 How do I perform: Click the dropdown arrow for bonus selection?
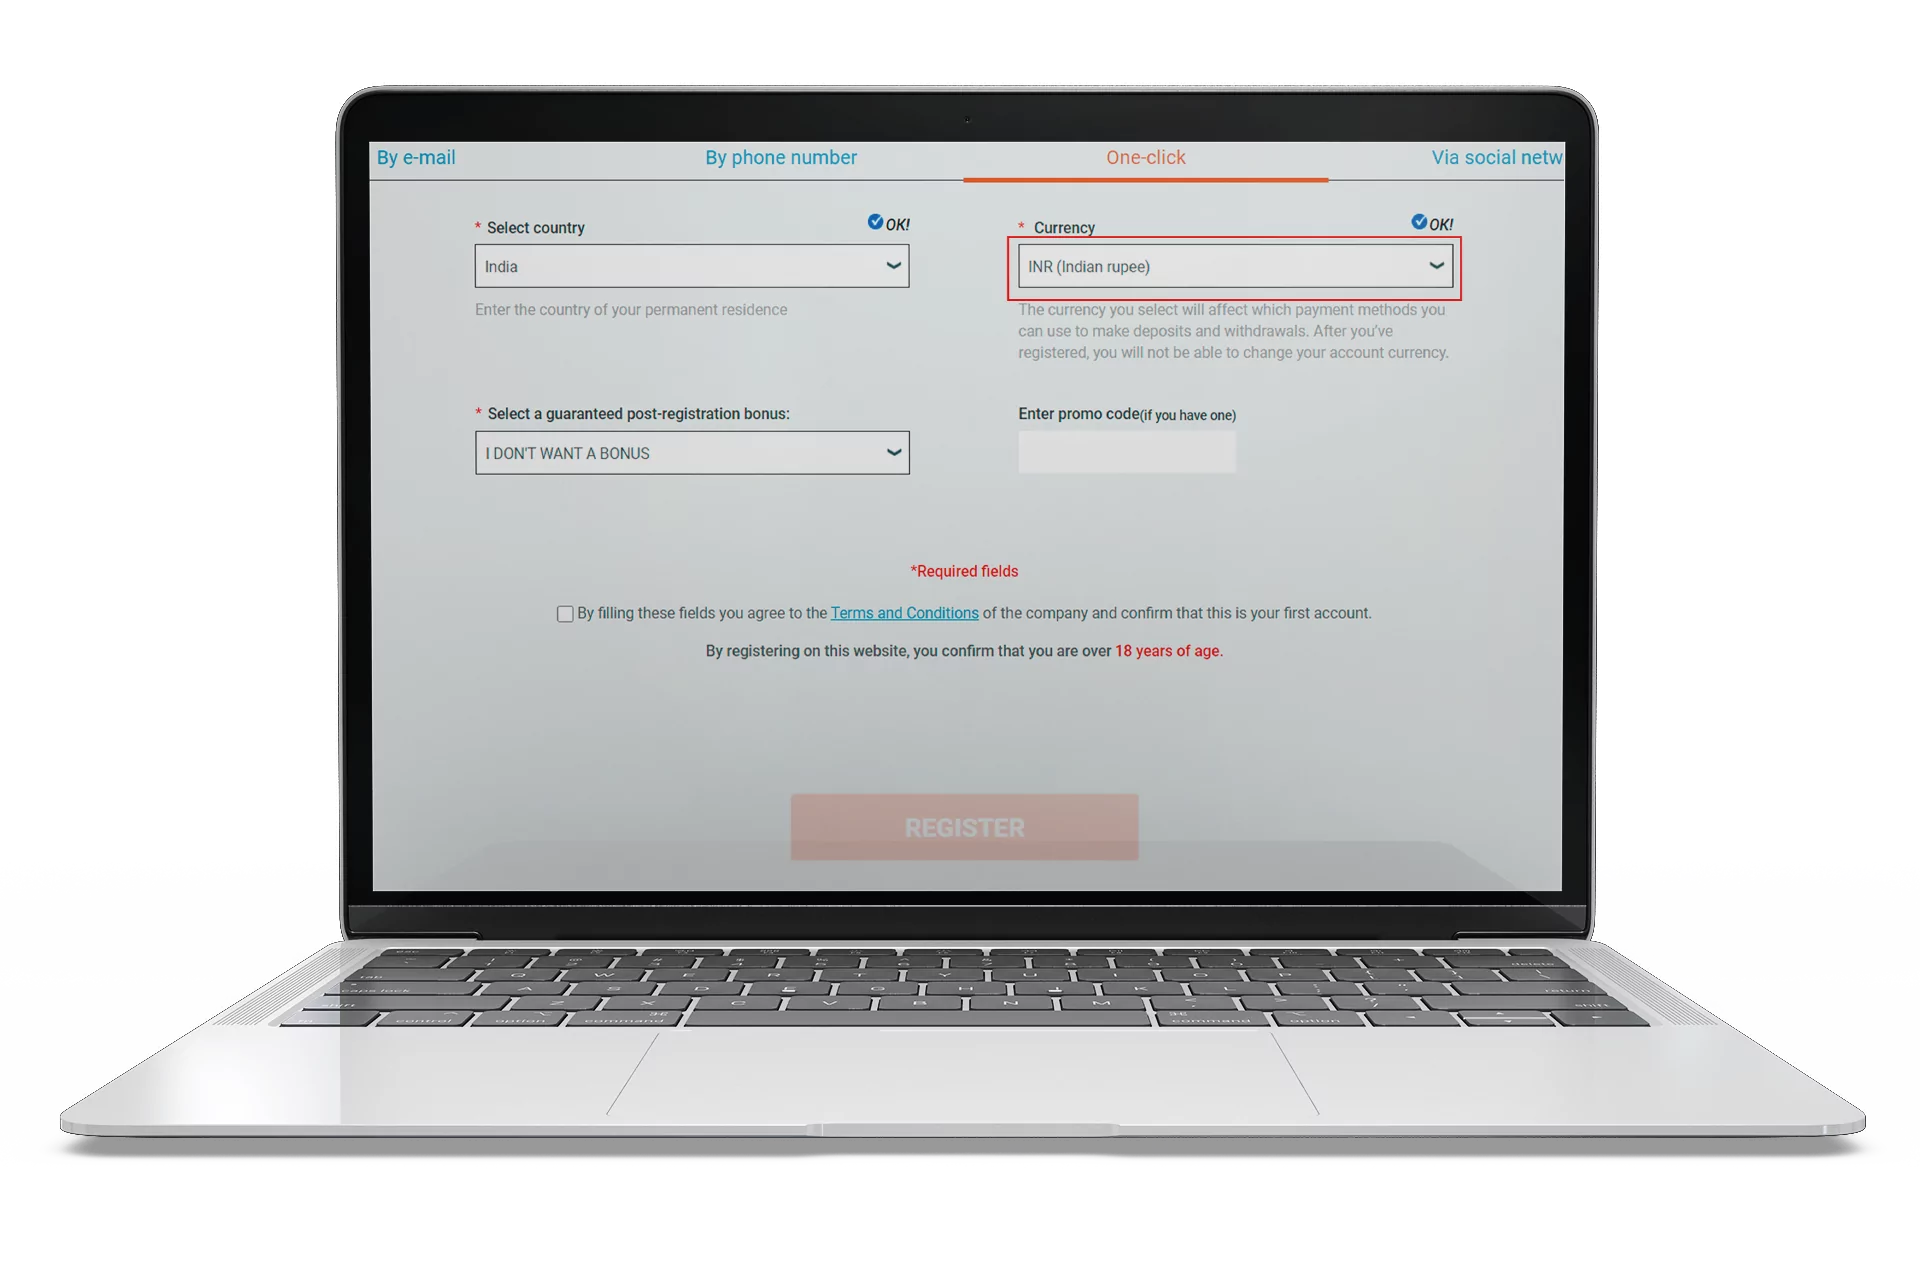click(890, 453)
